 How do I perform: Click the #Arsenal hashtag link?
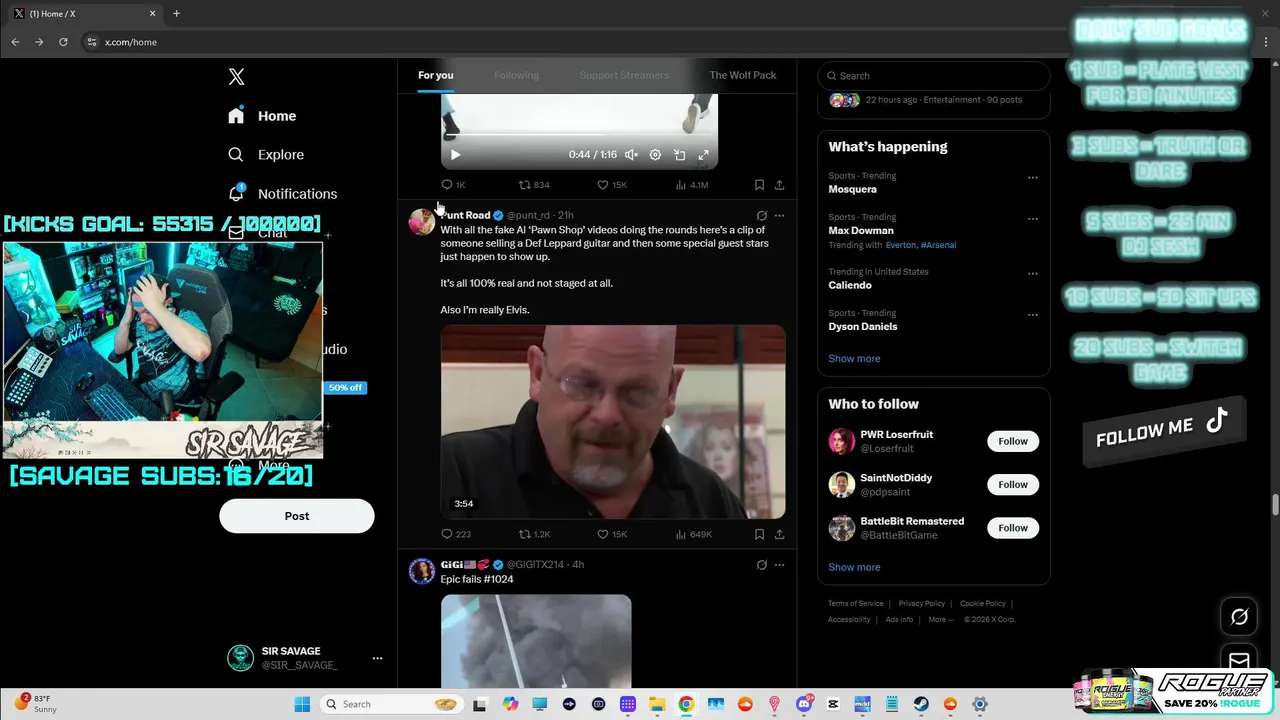tap(938, 245)
